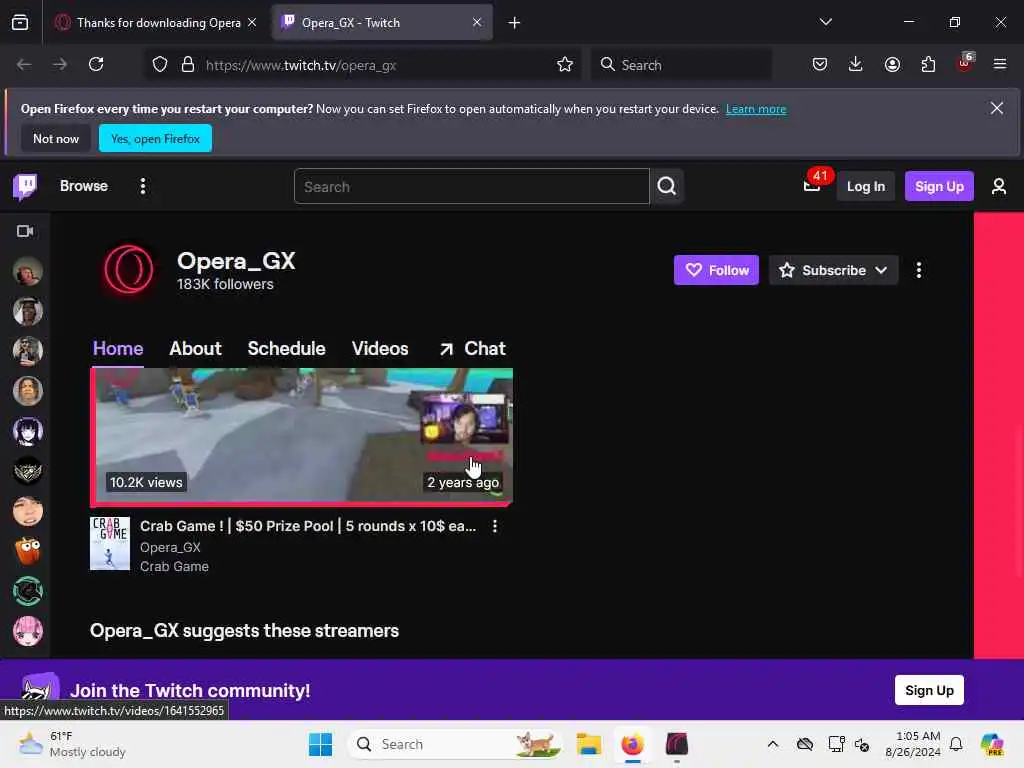Open the Schedule channel tab
The height and width of the screenshot is (768, 1024).
click(286, 349)
